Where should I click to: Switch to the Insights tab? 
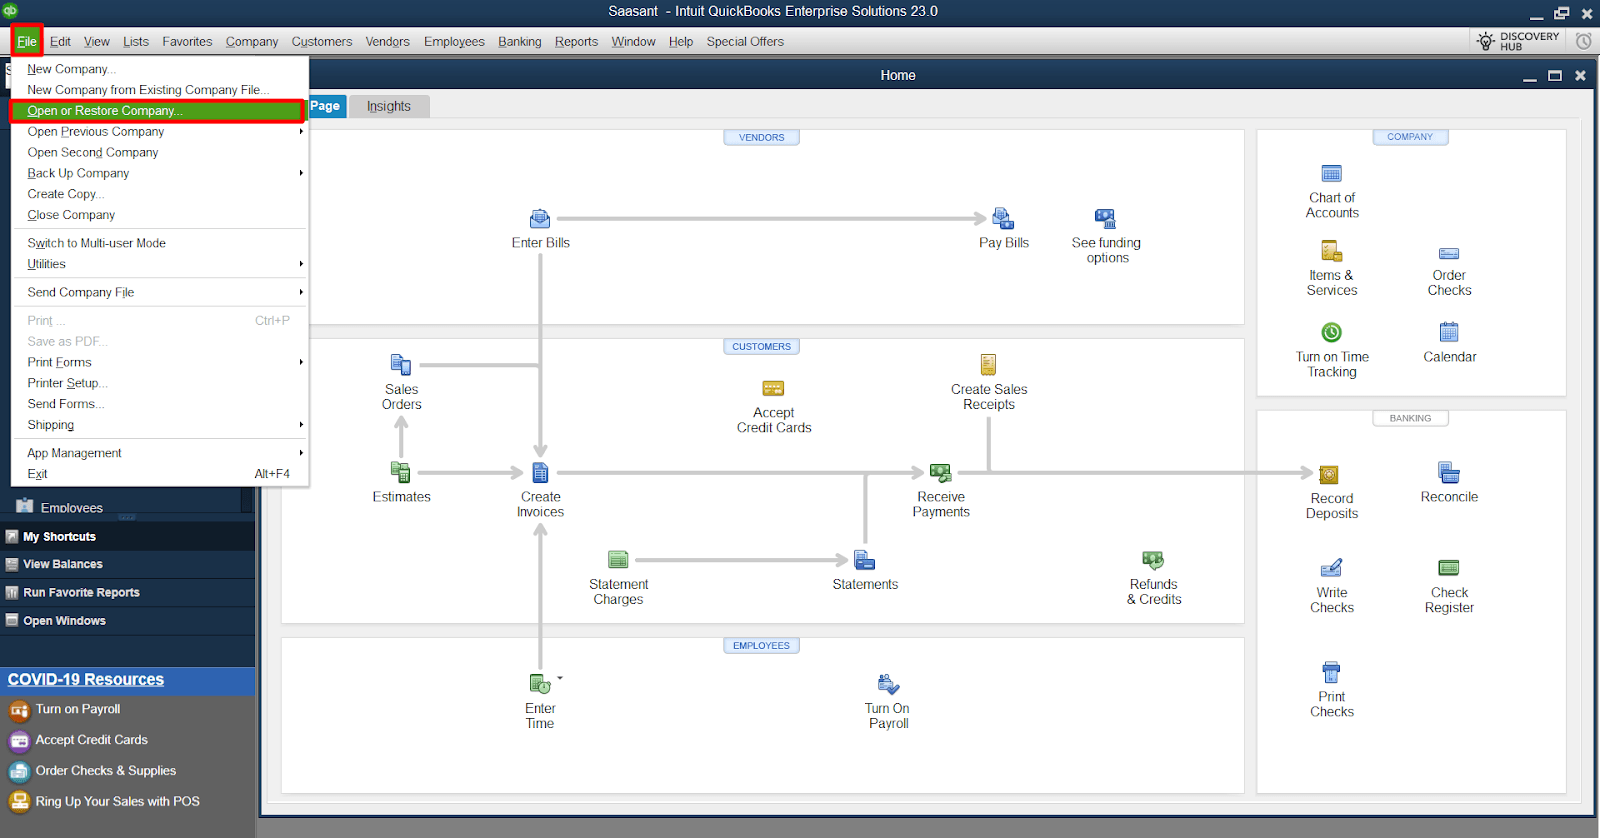pyautogui.click(x=389, y=106)
